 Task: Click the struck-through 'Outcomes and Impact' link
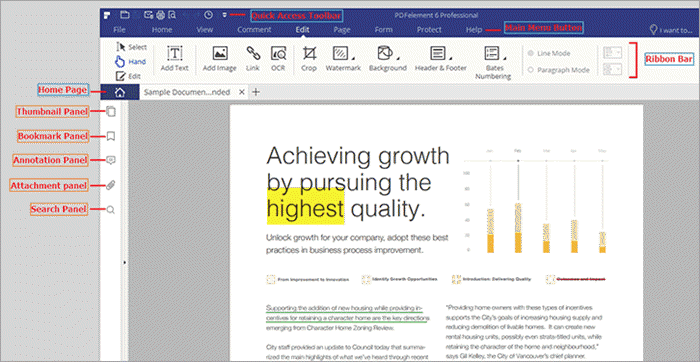[x=581, y=279]
